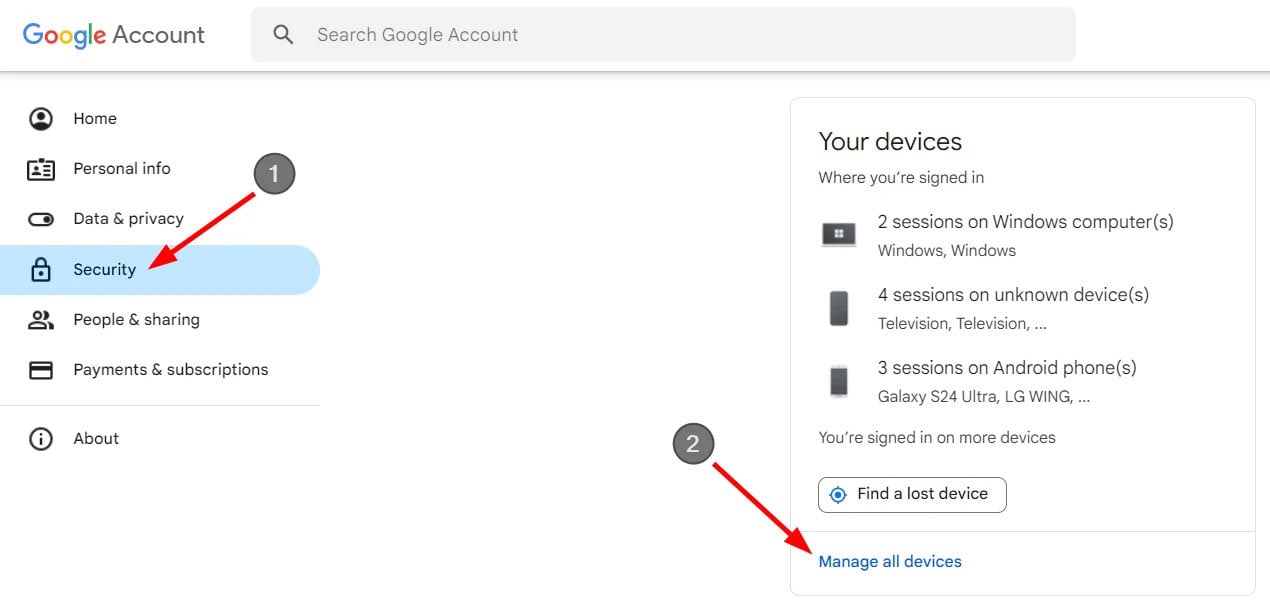The image size is (1270, 611).
Task: Click the People & sharing icon
Action: point(41,320)
